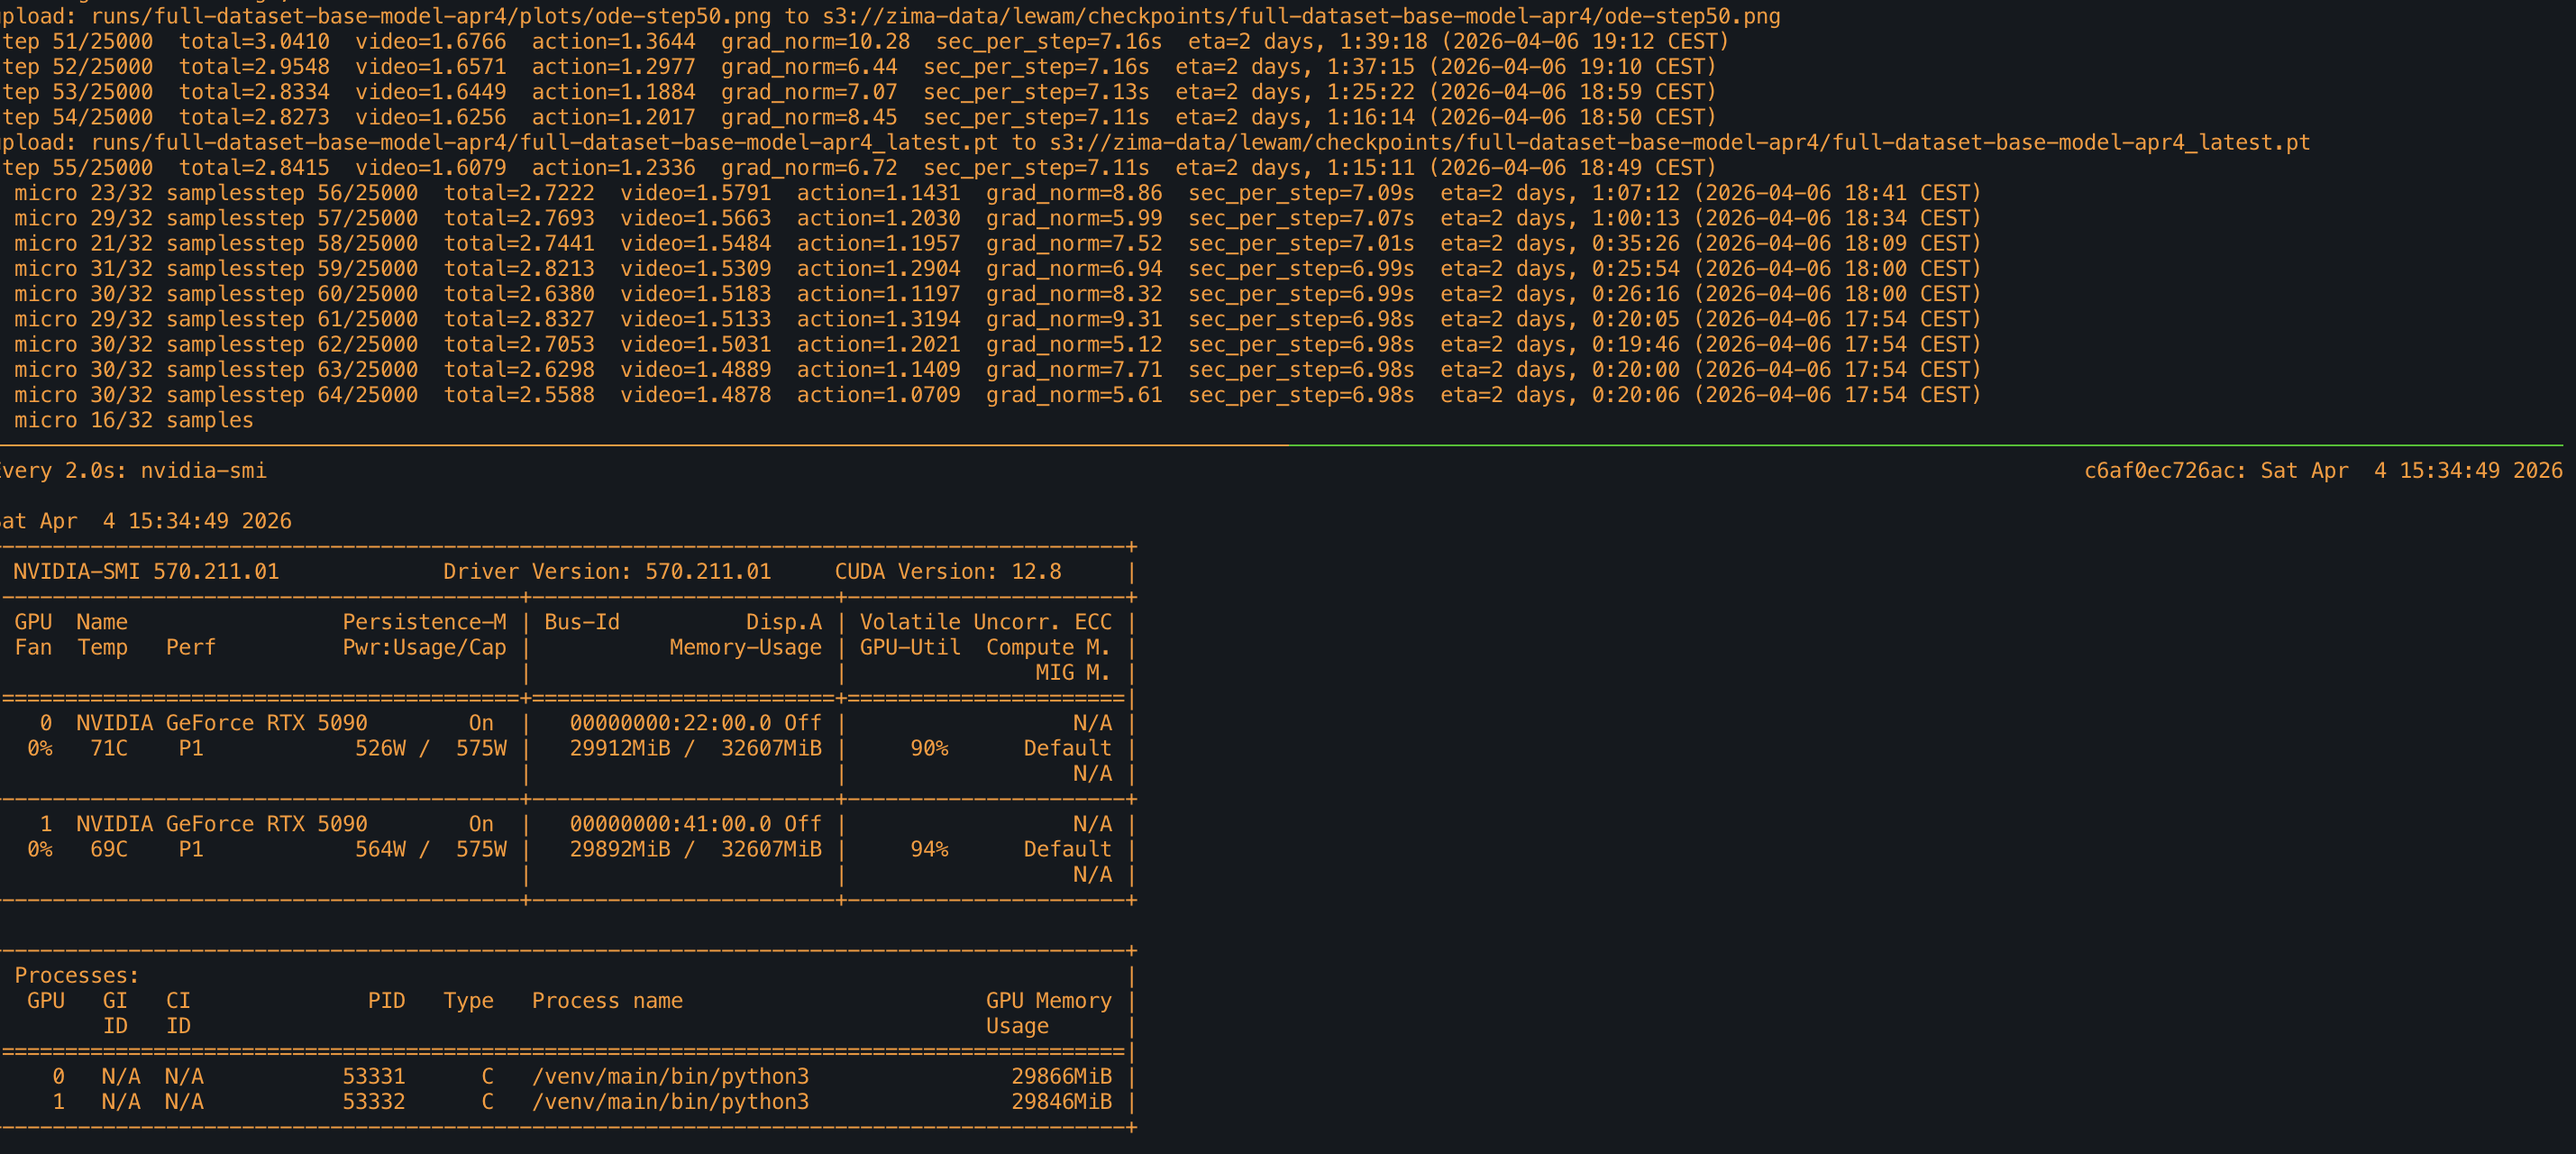This screenshot has width=2576, height=1154.
Task: Click the Driver Version 570.211.01 text
Action: coord(607,571)
